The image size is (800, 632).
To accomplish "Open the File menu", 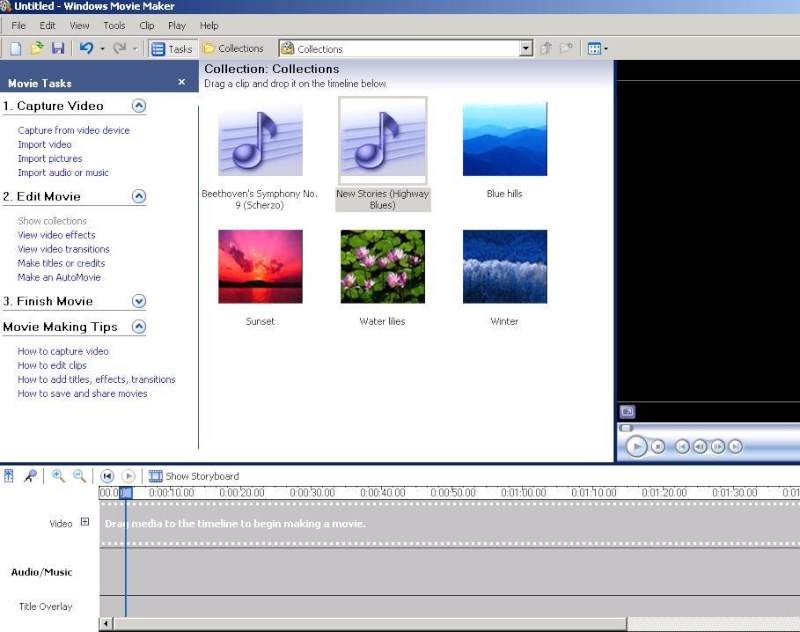I will point(18,26).
